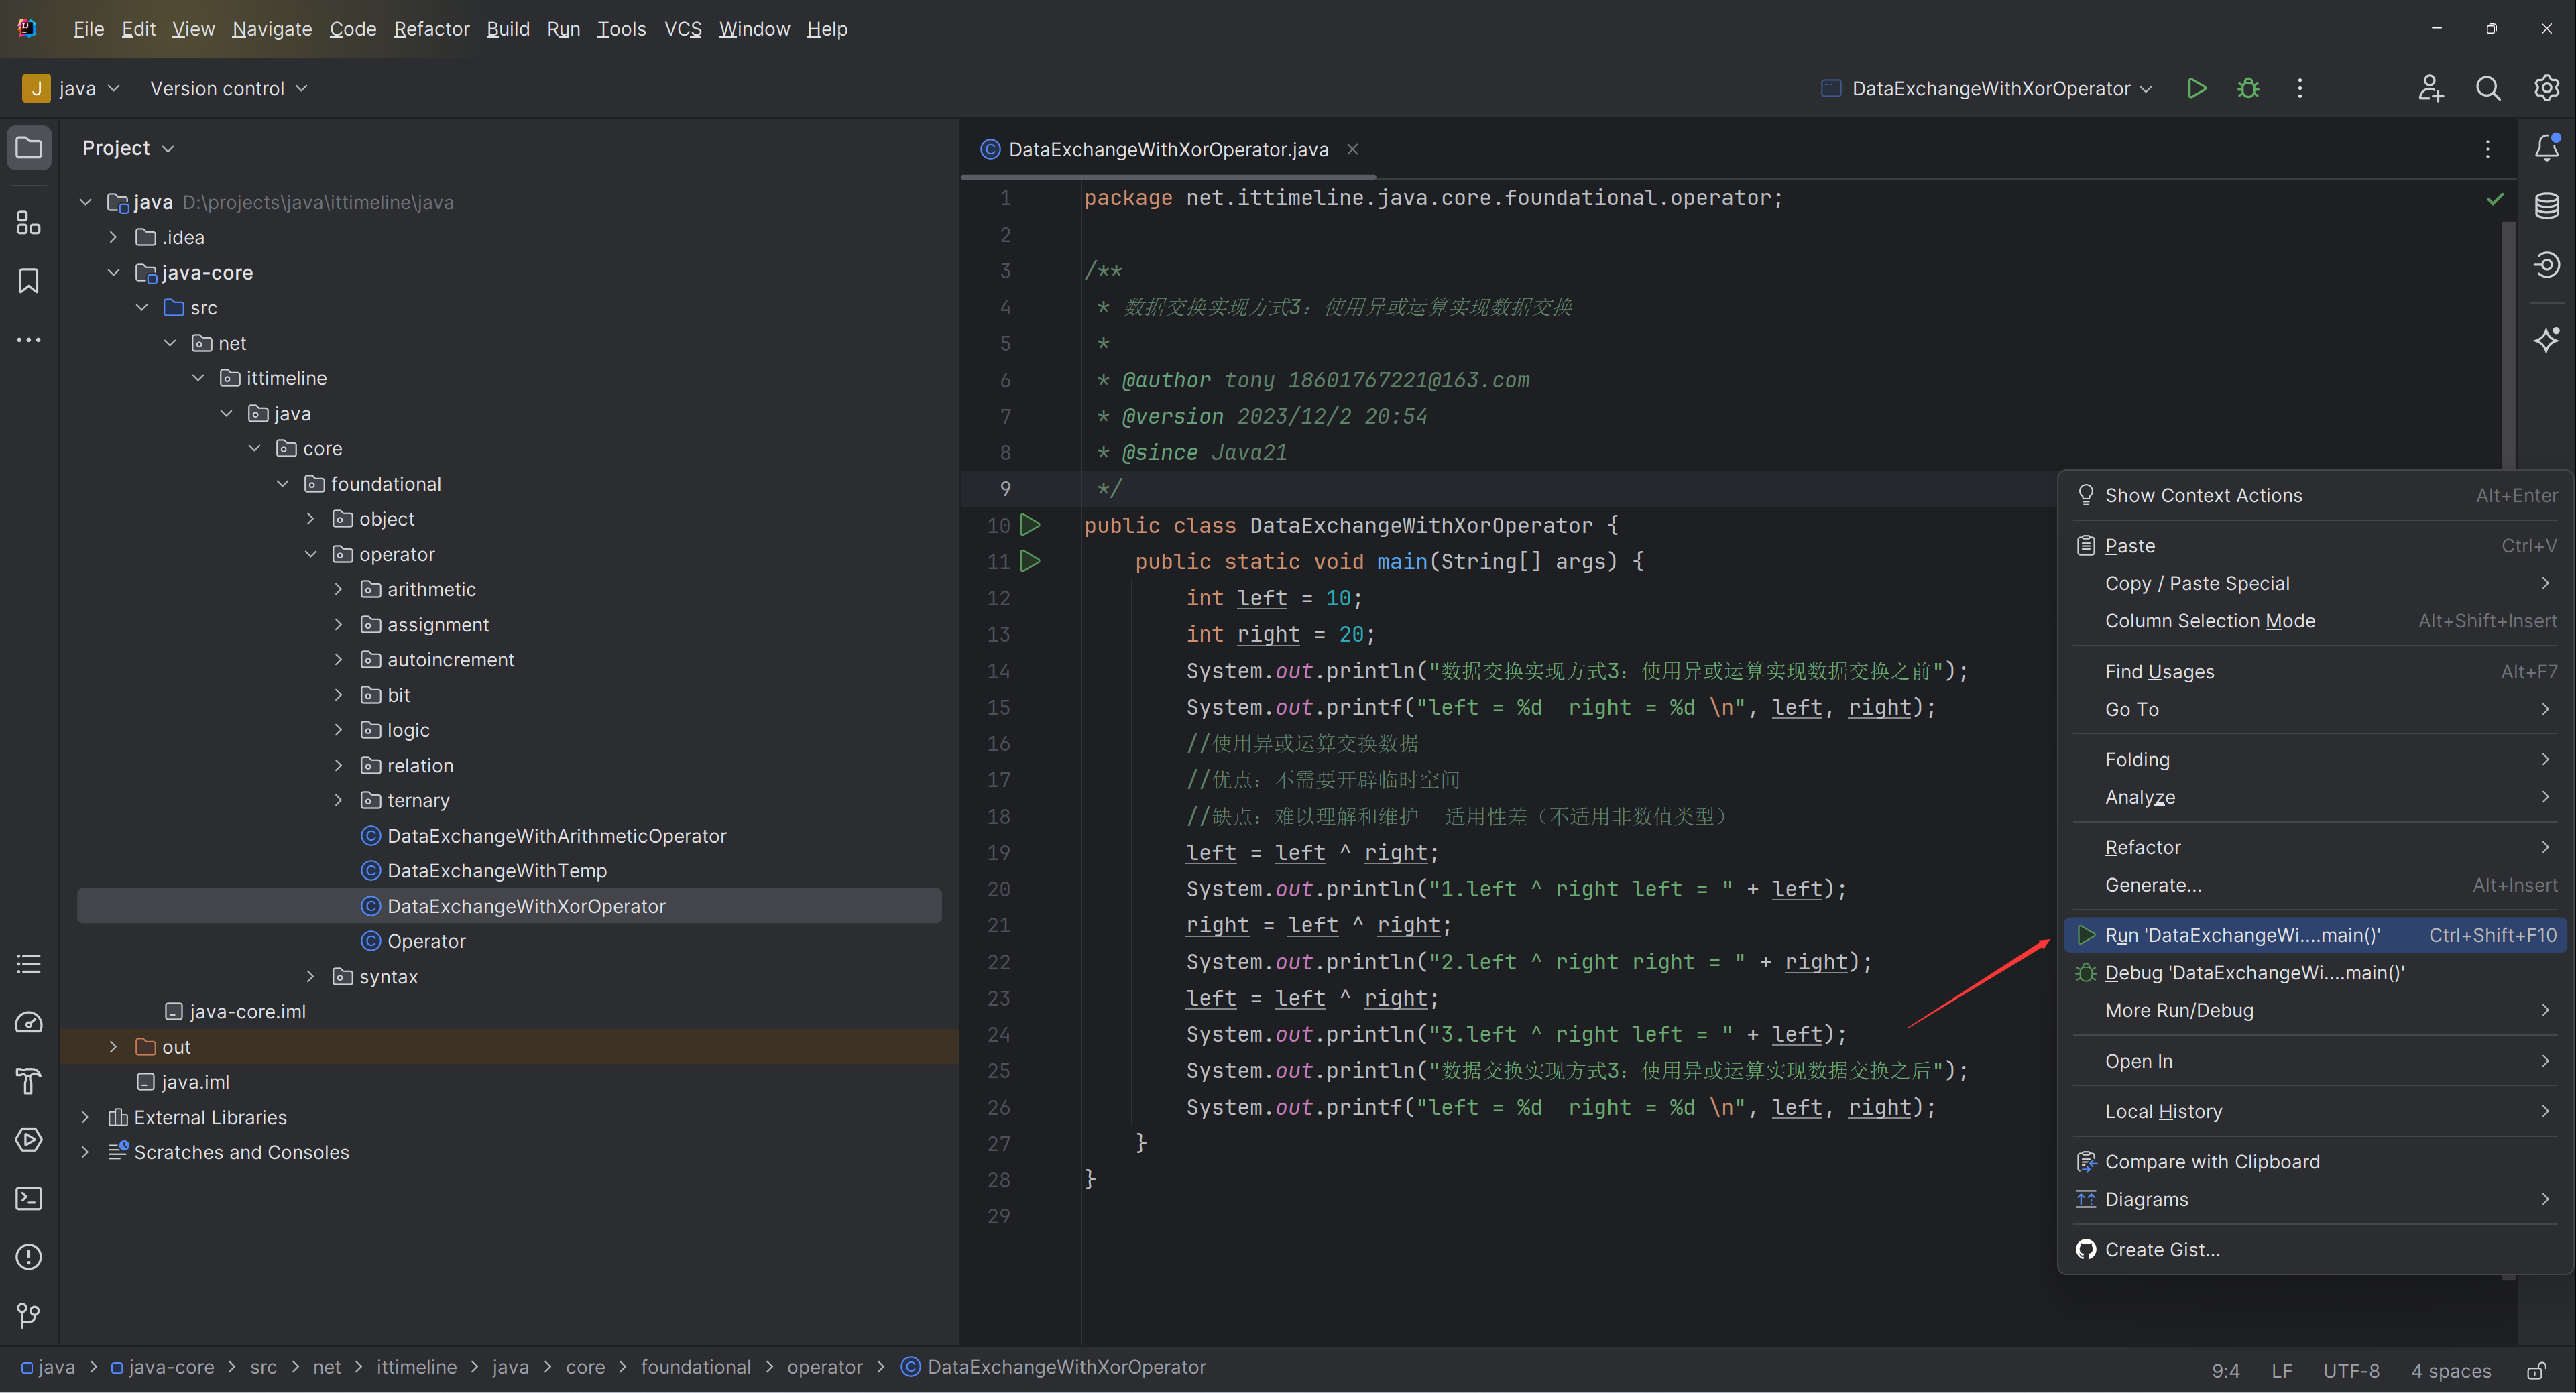2576x1393 pixels.
Task: Select Paste in context menu
Action: pos(2315,546)
